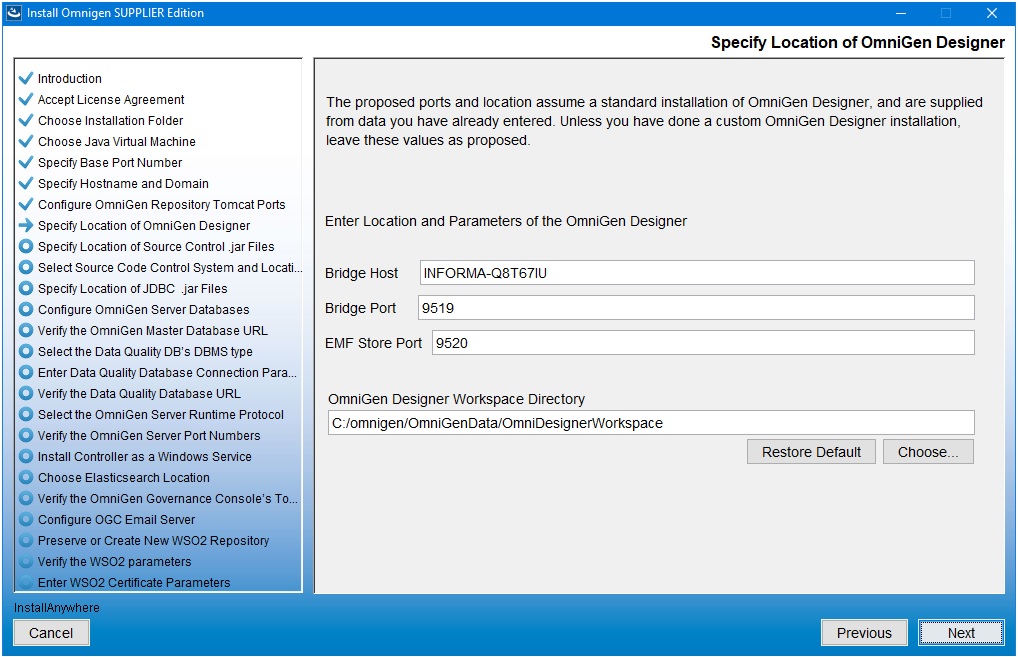Click the checkmark icon beside Introduction
1018x657 pixels.
click(26, 78)
